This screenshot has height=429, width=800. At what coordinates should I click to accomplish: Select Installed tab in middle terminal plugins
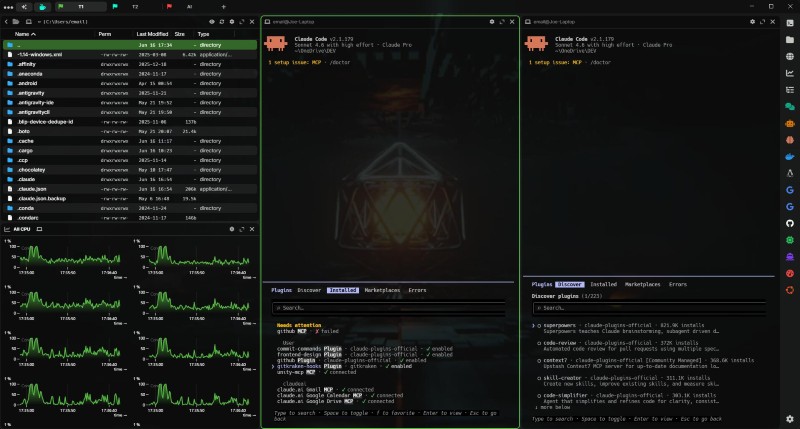(x=342, y=290)
